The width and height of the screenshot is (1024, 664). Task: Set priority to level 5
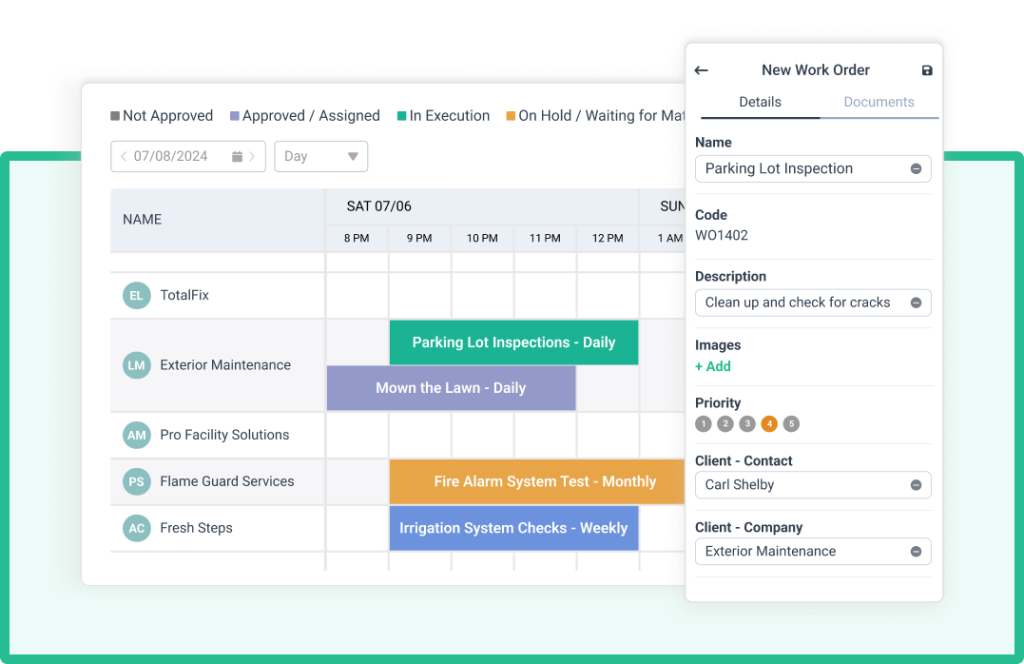click(x=791, y=423)
